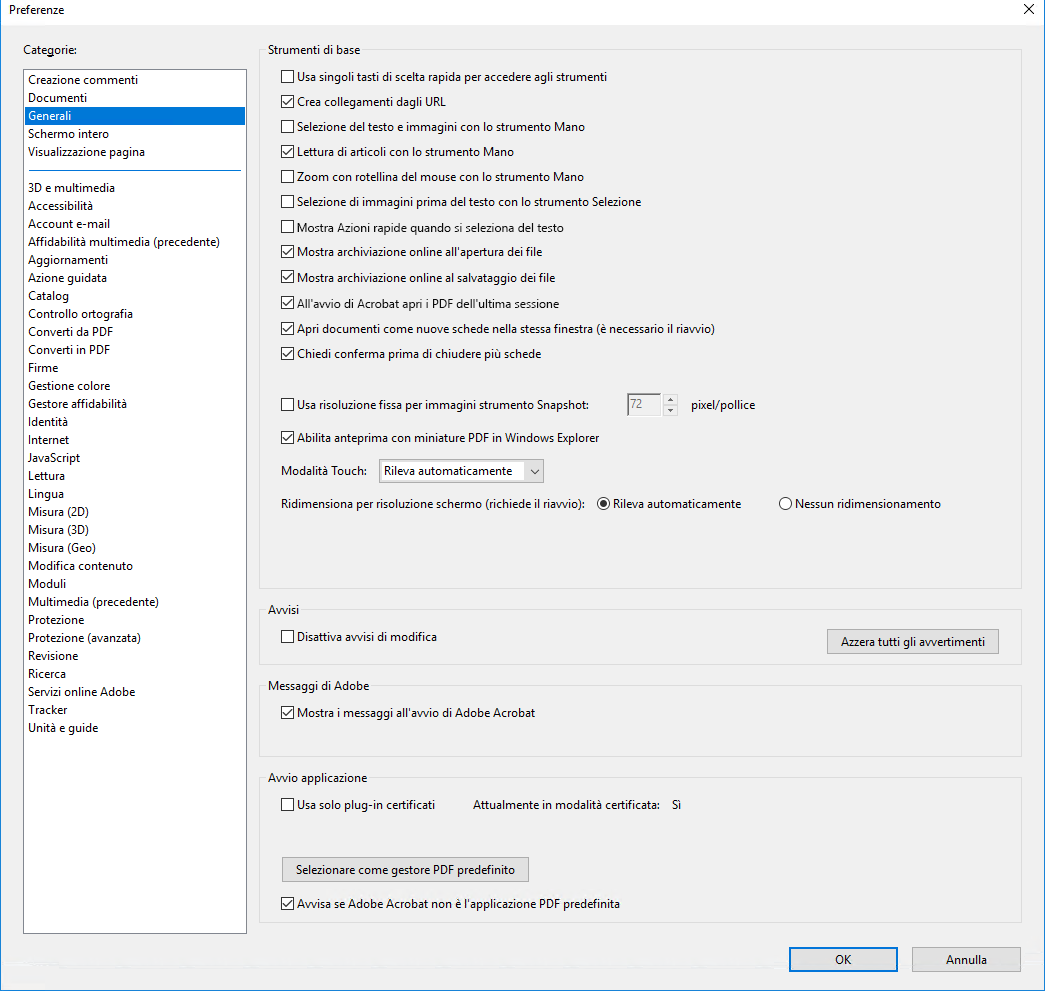Image resolution: width=1045 pixels, height=991 pixels.
Task: Click "Selezionare come gestore PDF predefinito"
Action: (405, 869)
